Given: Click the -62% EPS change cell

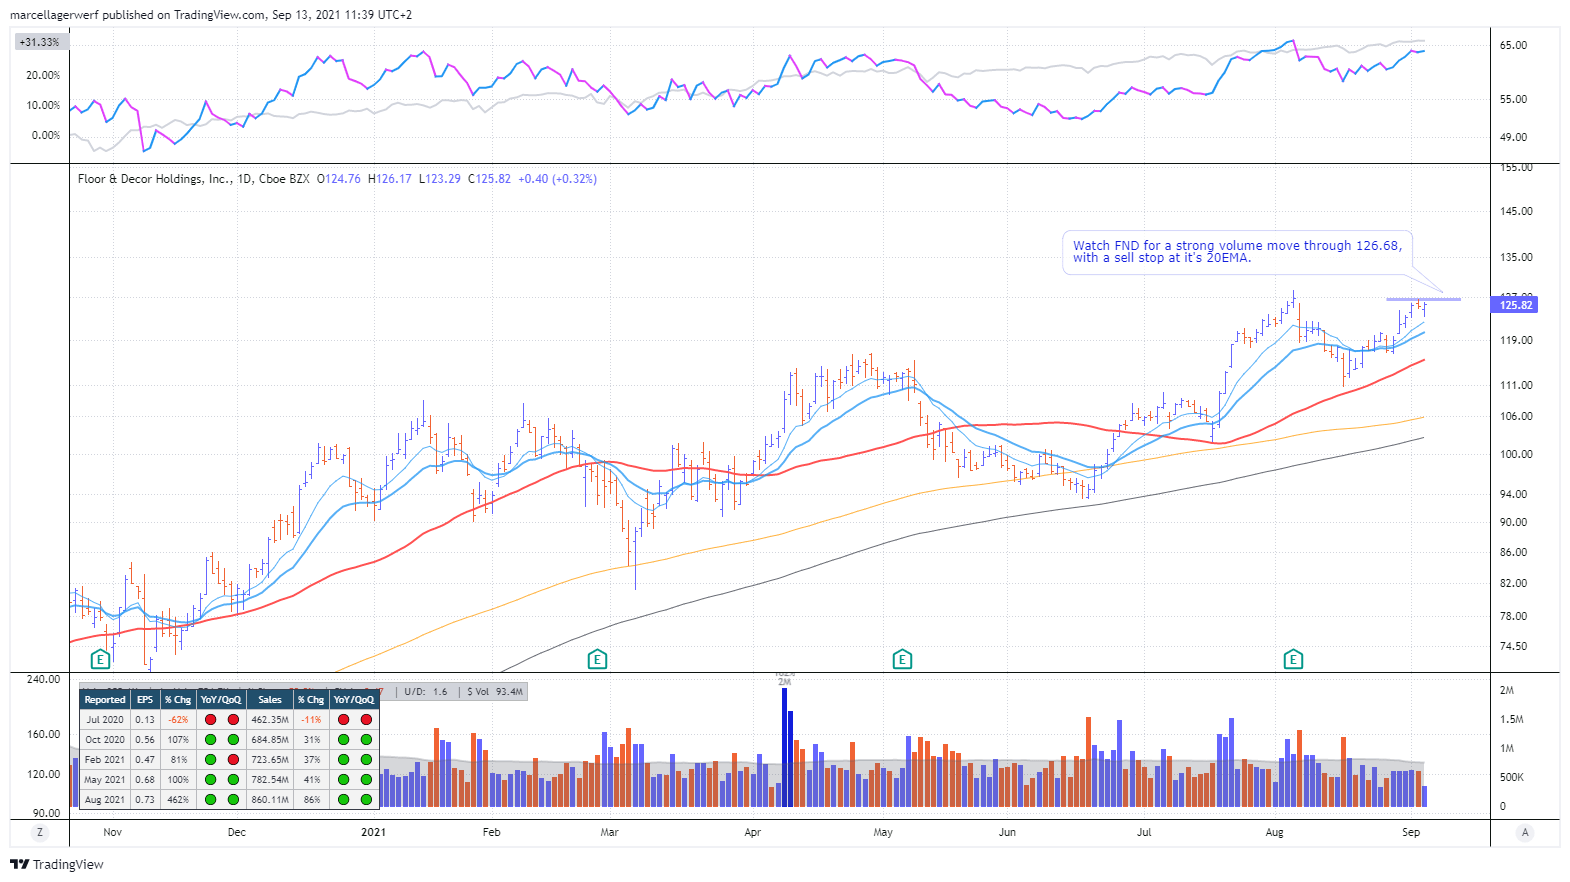Looking at the screenshot, I should click(x=178, y=719).
